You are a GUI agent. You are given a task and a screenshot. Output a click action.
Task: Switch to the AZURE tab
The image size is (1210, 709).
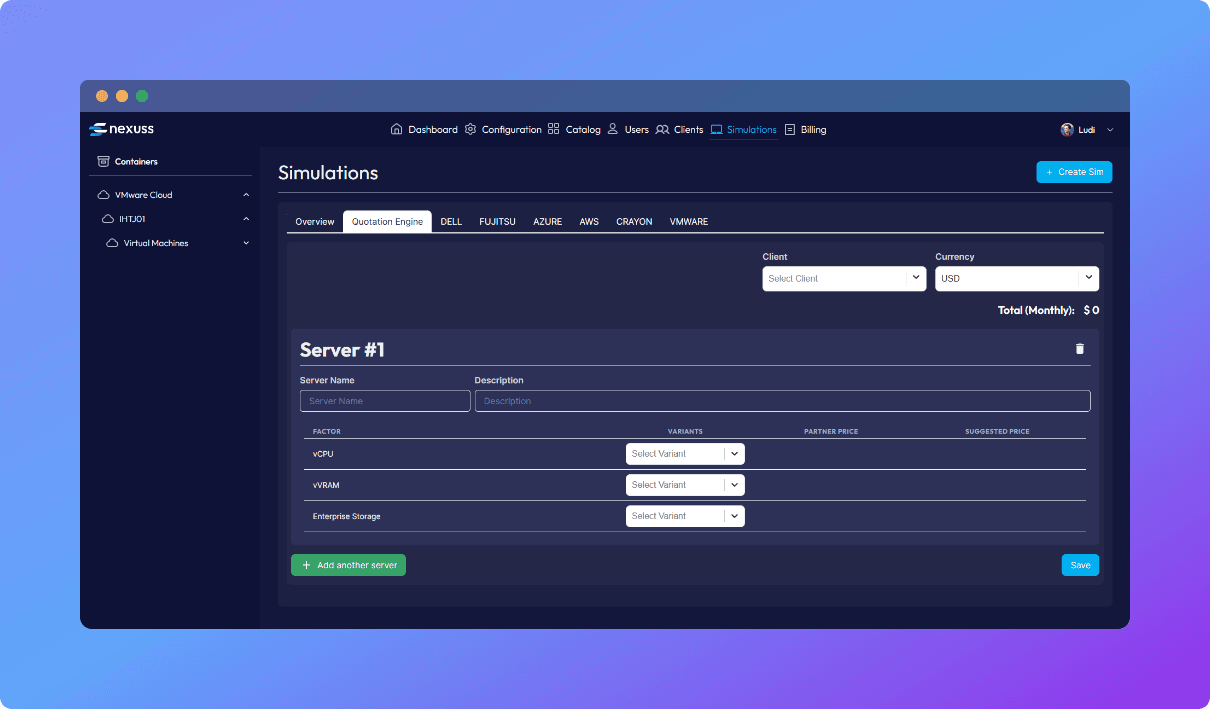coord(547,222)
